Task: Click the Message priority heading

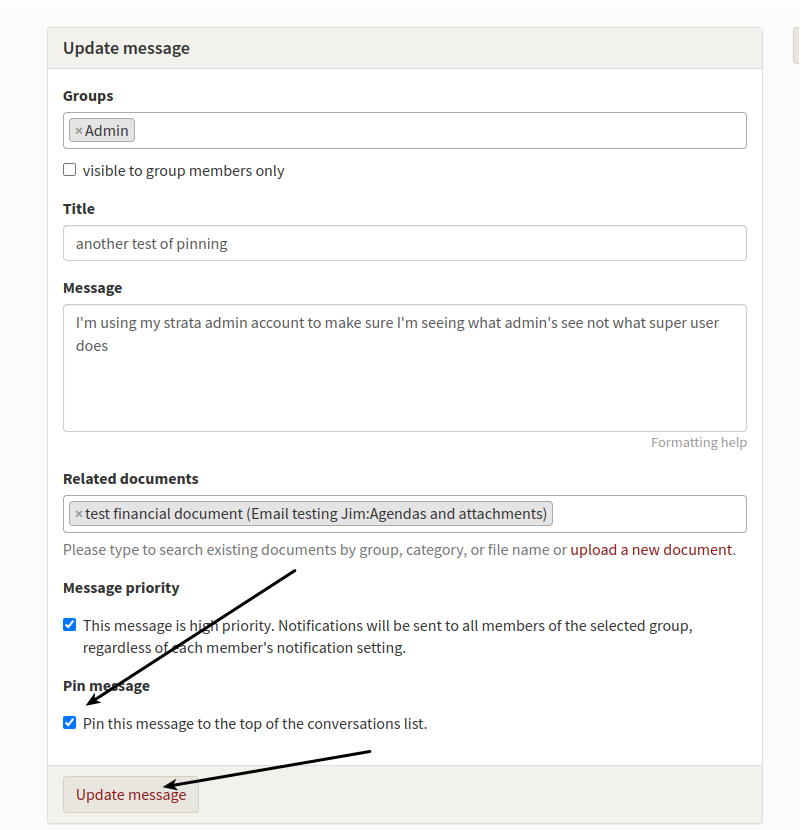Action: [x=121, y=588]
